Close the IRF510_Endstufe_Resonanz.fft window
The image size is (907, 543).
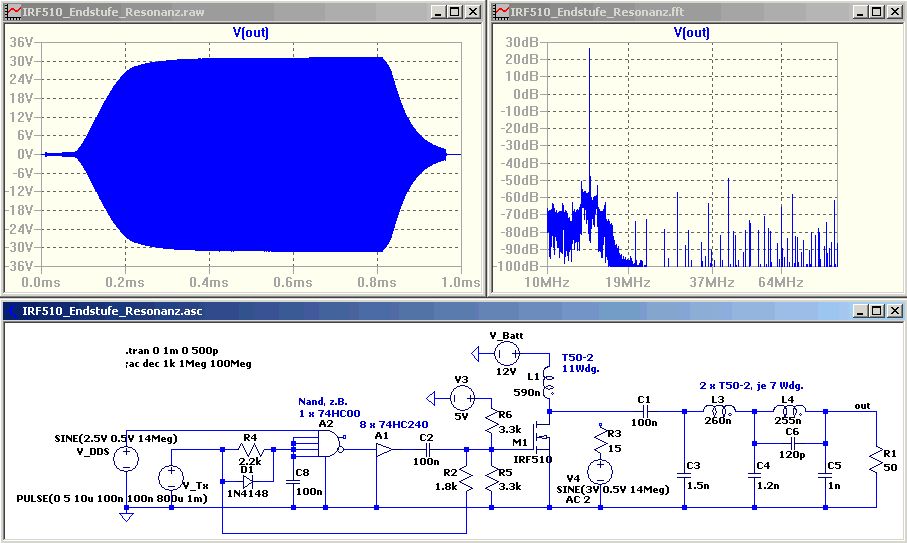pos(894,12)
